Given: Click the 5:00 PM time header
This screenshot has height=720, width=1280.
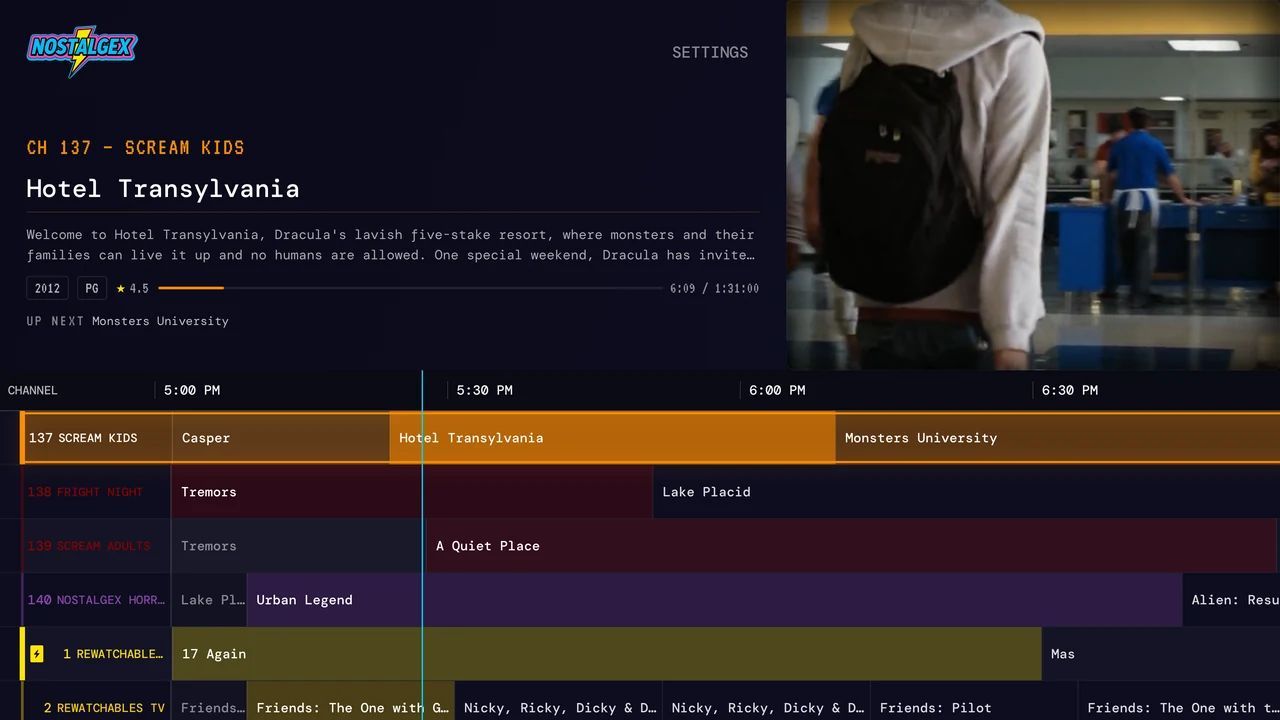Looking at the screenshot, I should [x=192, y=390].
